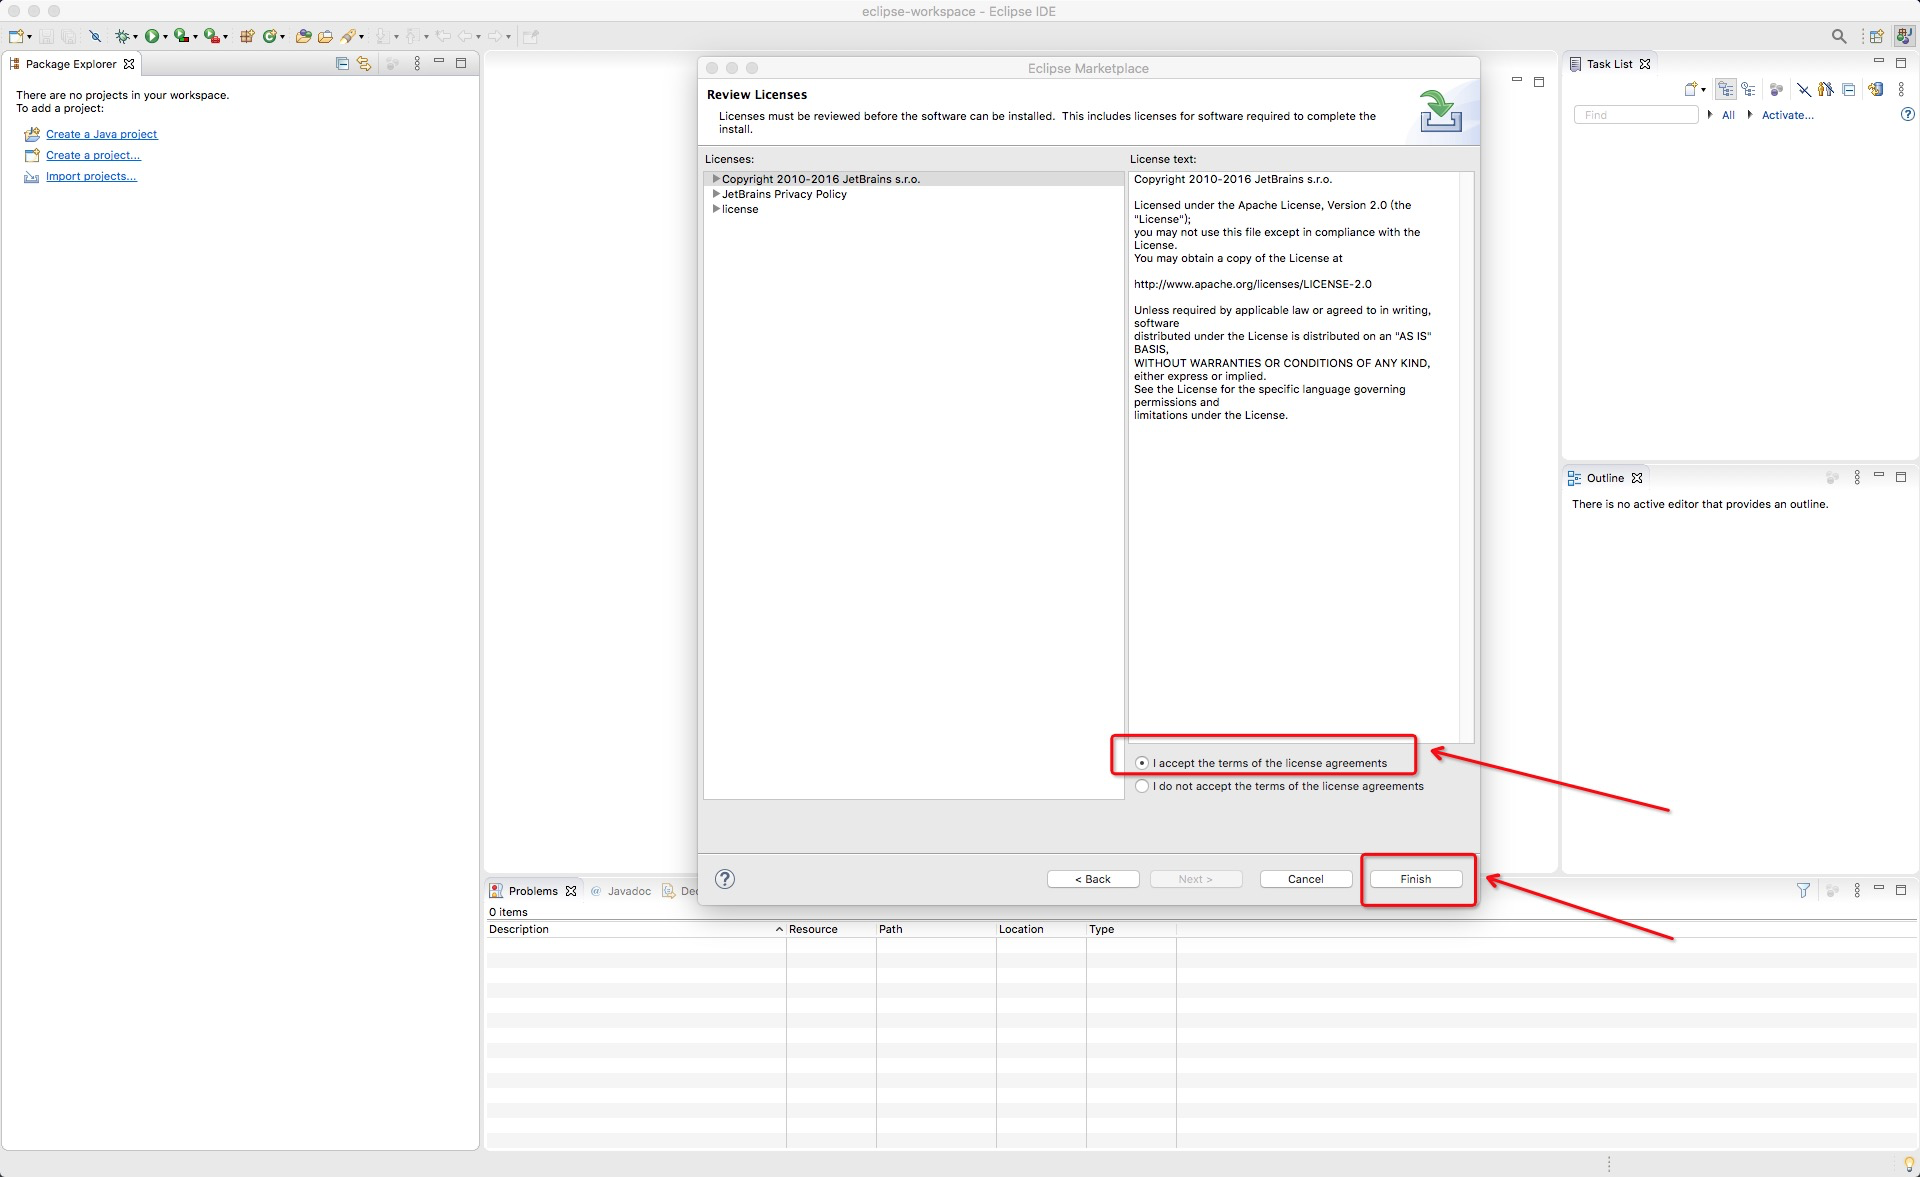Click the Open Type toolbar icon

303,36
